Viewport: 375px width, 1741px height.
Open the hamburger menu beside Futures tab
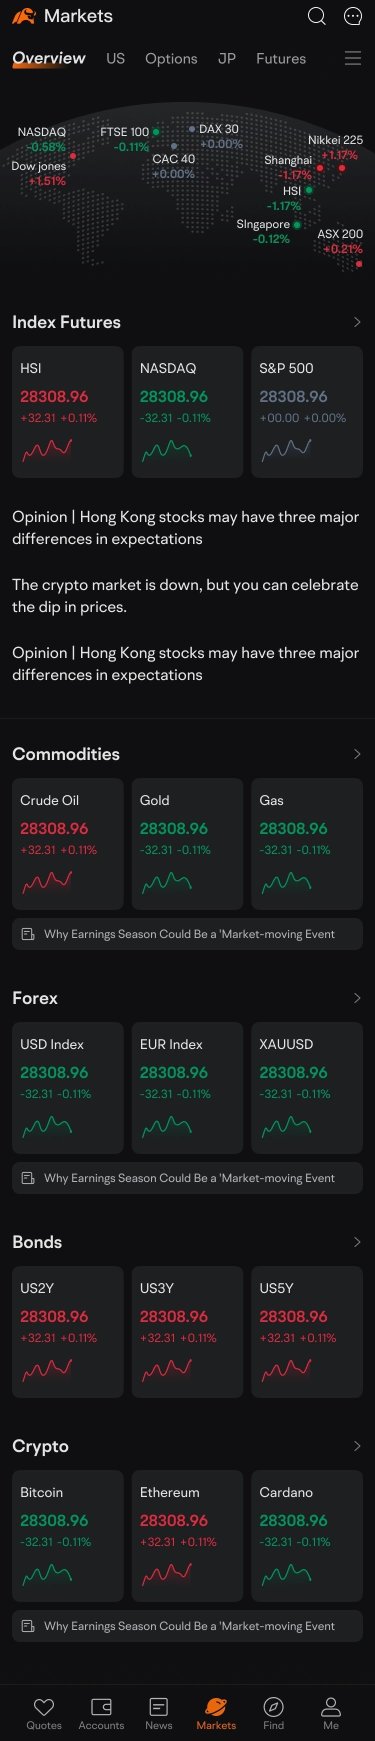click(353, 59)
